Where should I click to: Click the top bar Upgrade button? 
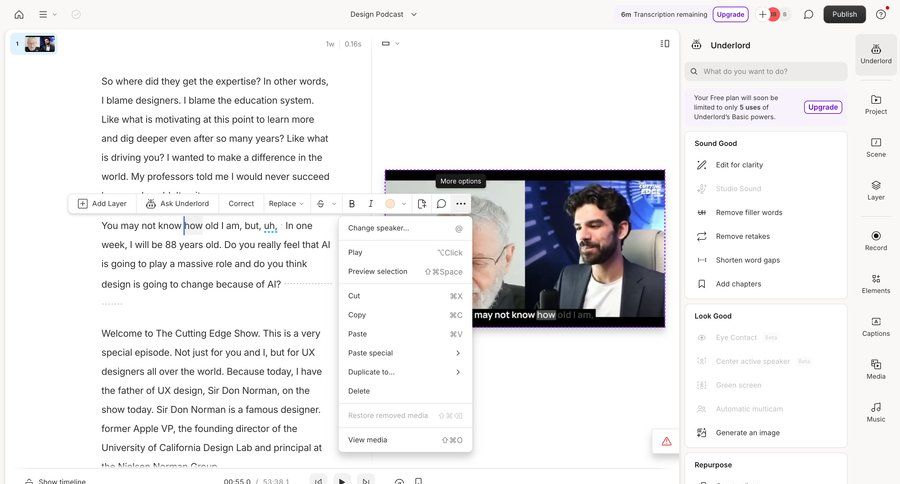tap(730, 14)
